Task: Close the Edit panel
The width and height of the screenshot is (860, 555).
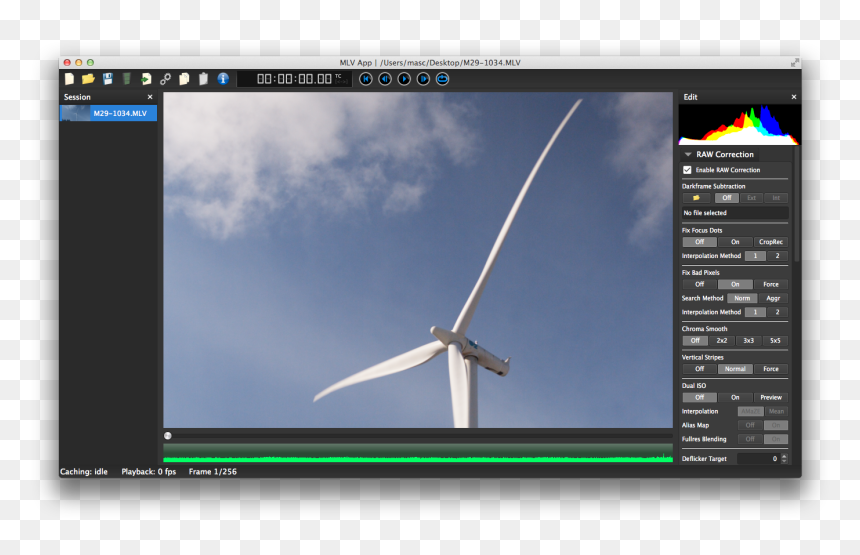Action: [x=794, y=97]
